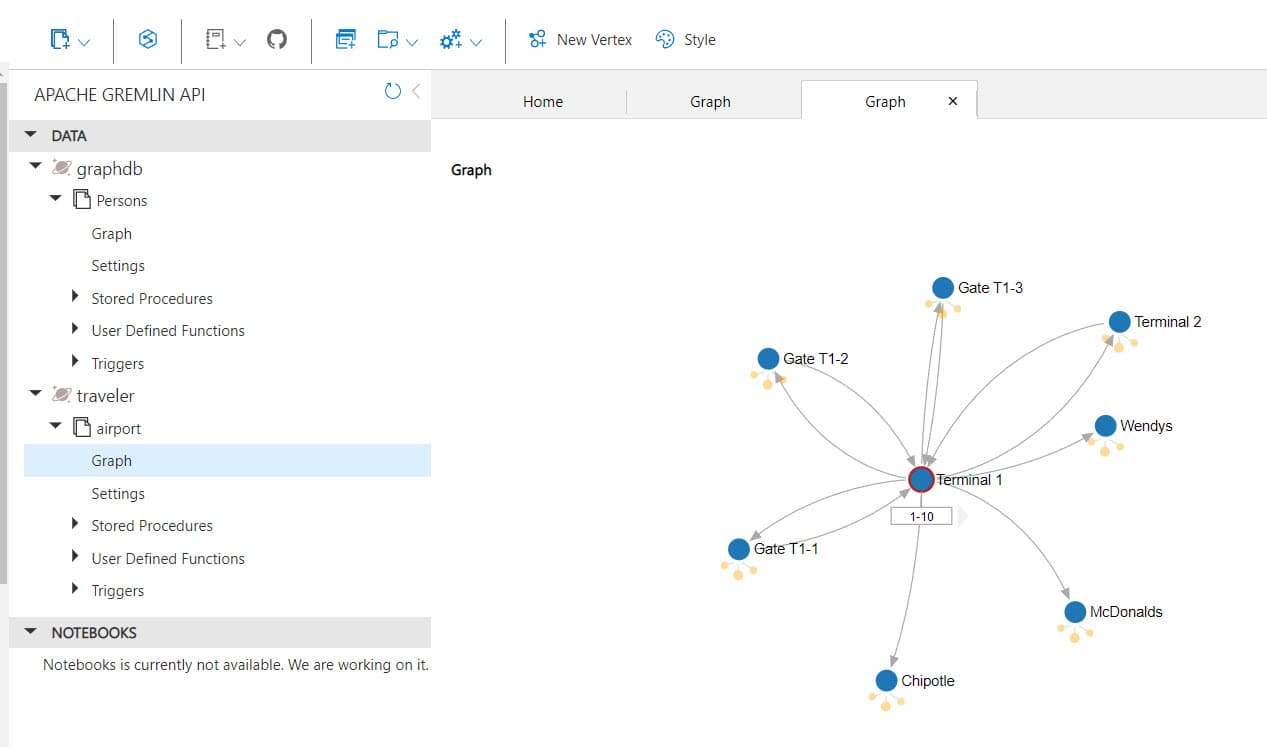Open the settings gear dropdown

pos(453,39)
